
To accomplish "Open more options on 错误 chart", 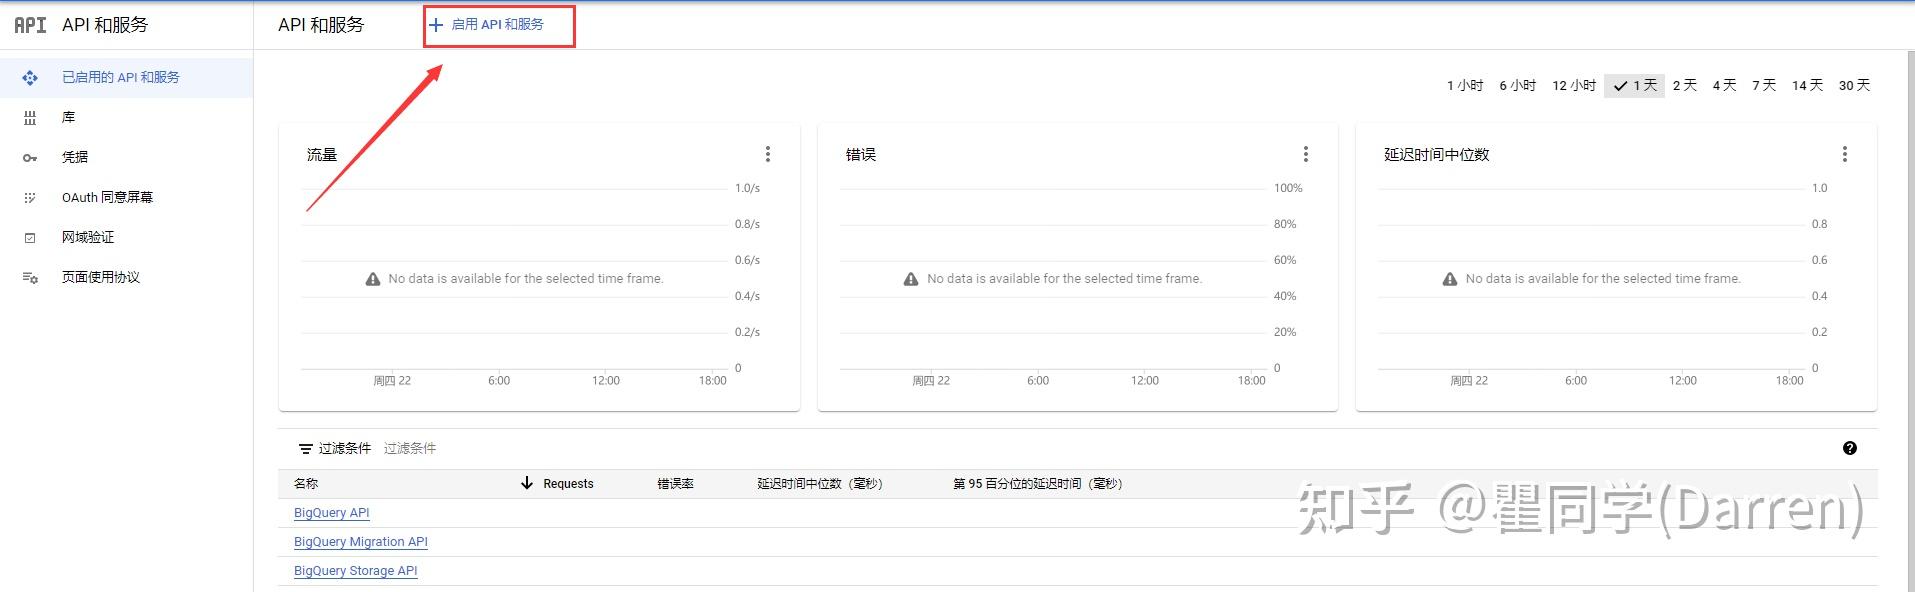I will 1306,154.
